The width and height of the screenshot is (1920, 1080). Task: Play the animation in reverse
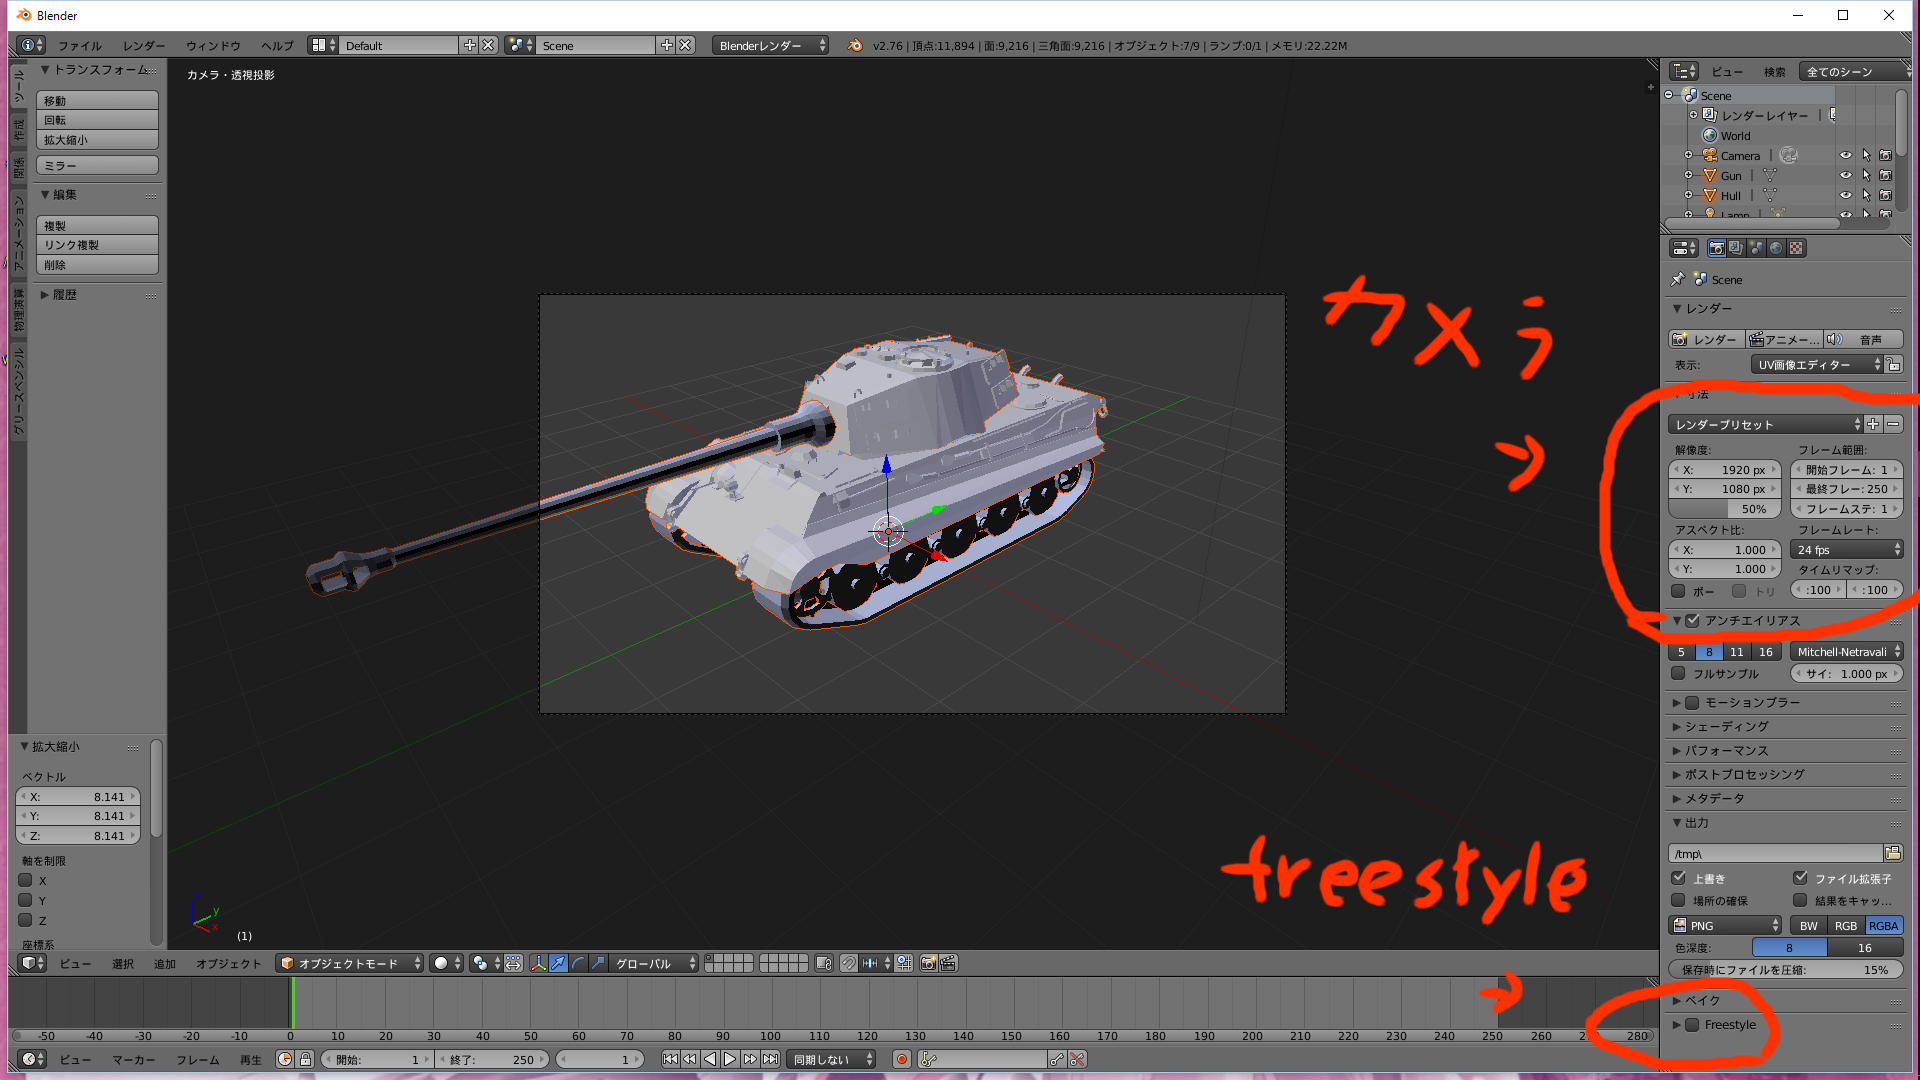tap(710, 1059)
